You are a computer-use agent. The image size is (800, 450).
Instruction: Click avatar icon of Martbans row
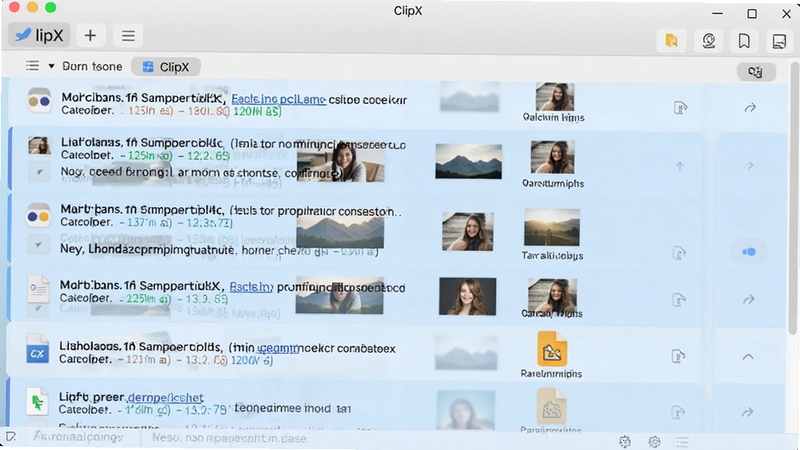tap(38, 216)
